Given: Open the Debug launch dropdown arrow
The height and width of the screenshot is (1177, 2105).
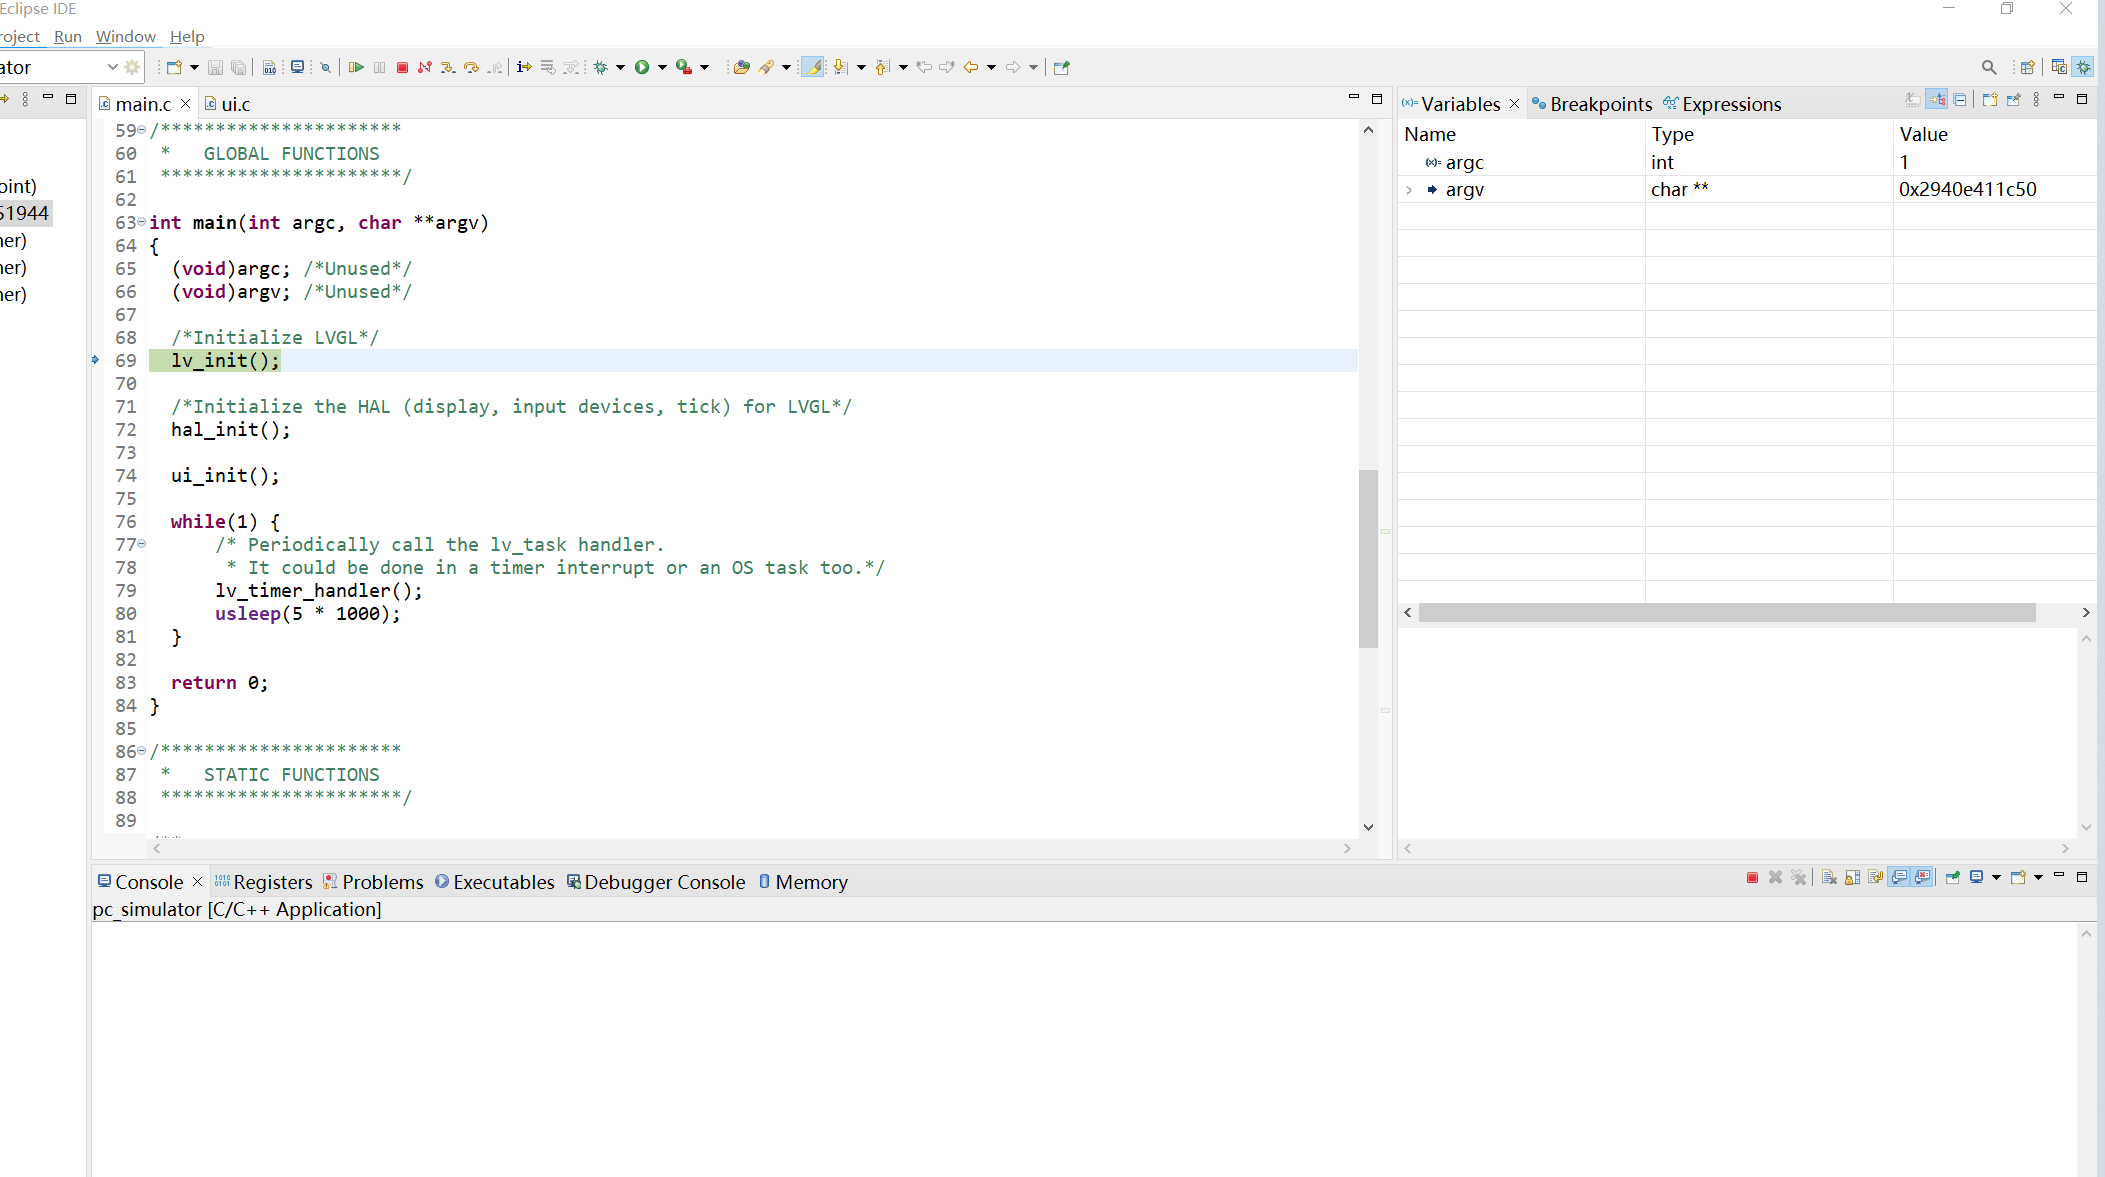Looking at the screenshot, I should pyautogui.click(x=620, y=67).
